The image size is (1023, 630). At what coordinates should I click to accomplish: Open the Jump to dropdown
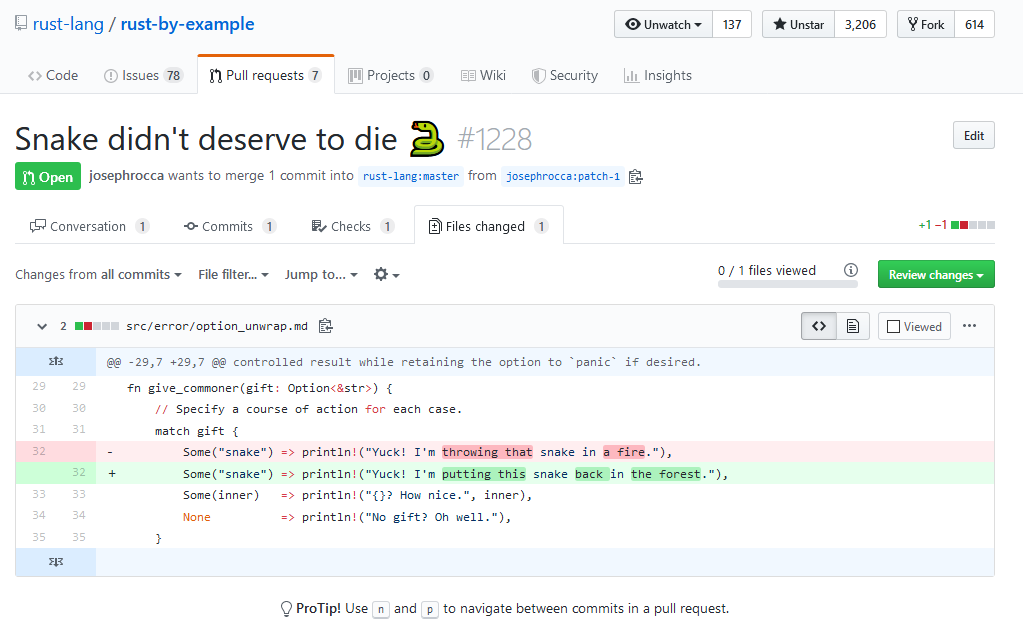click(x=321, y=275)
